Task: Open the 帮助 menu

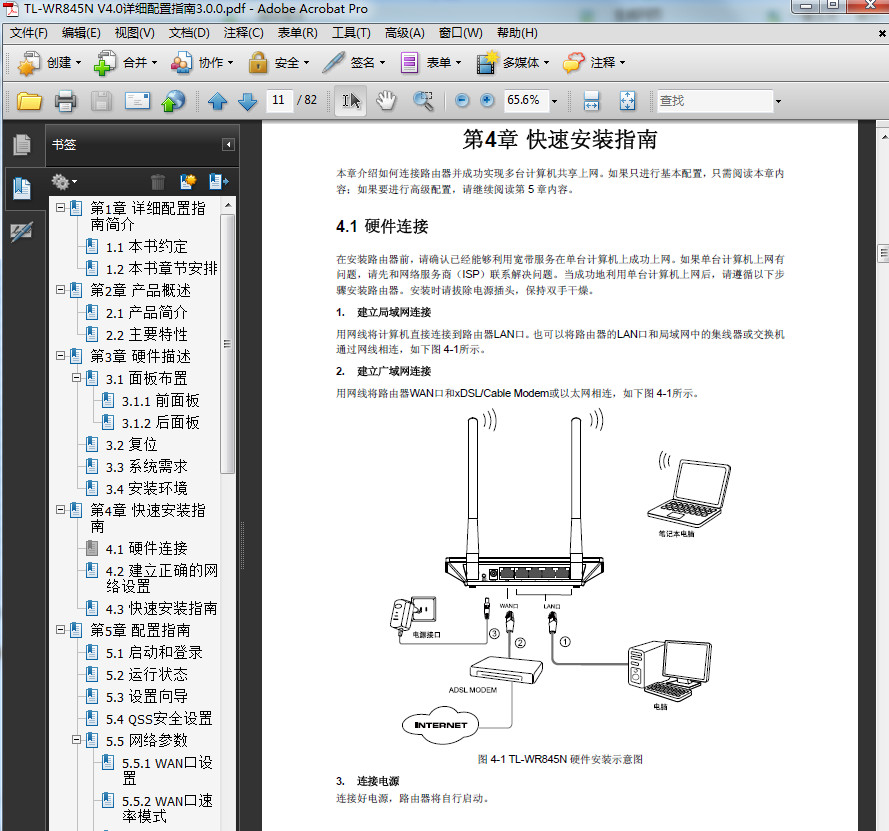Action: click(x=516, y=33)
